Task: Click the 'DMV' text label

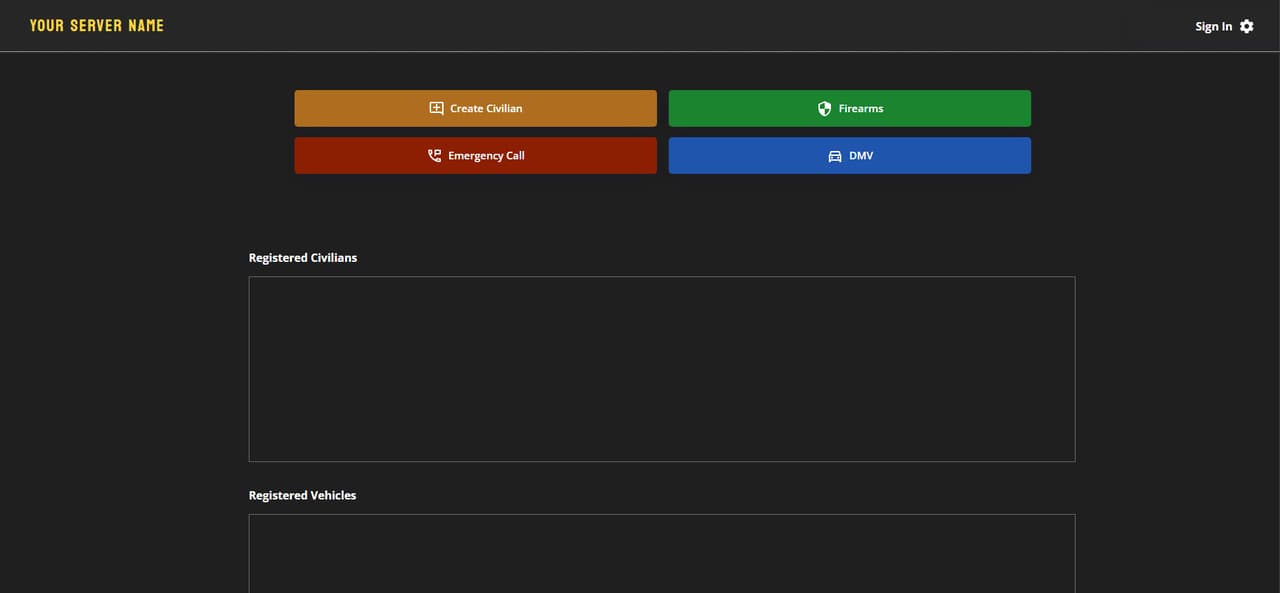Action: click(x=861, y=155)
